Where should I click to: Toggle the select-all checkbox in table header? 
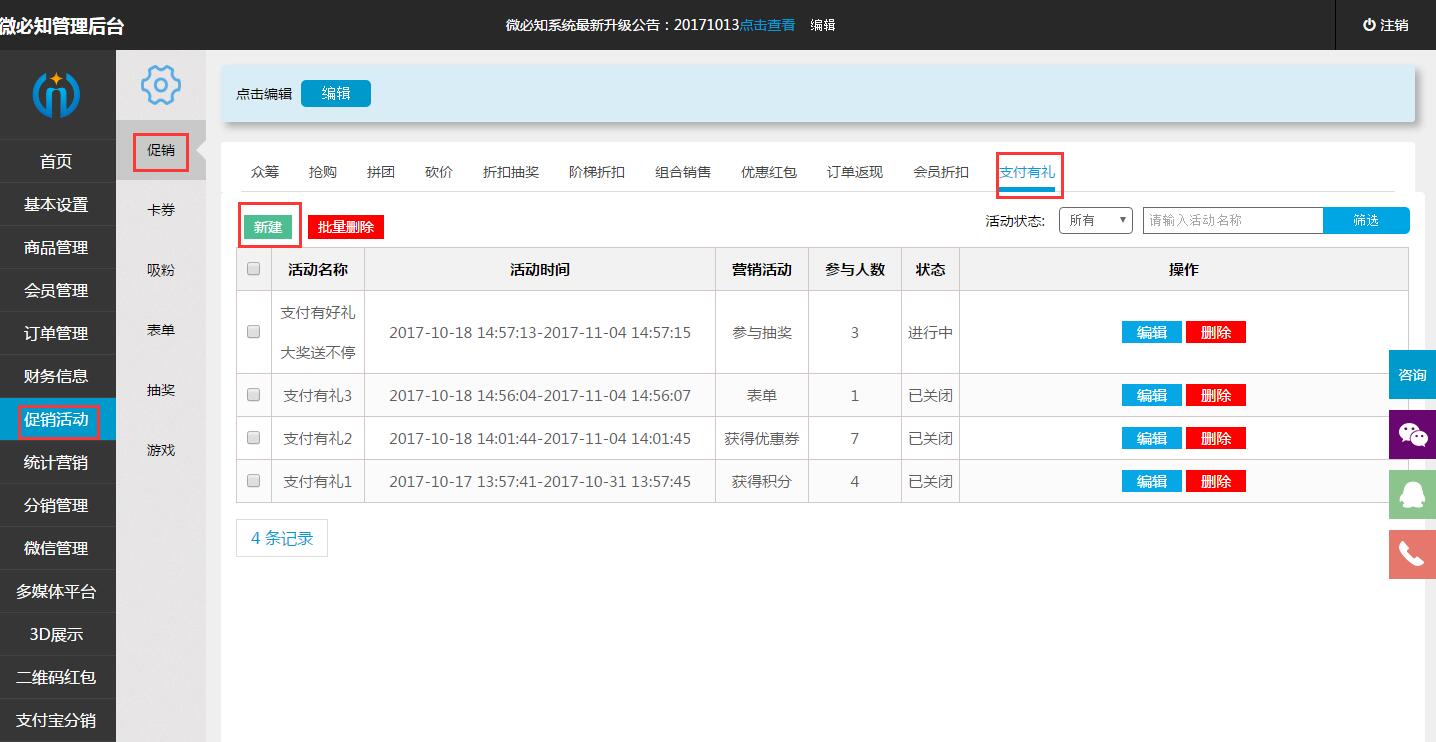[x=253, y=269]
